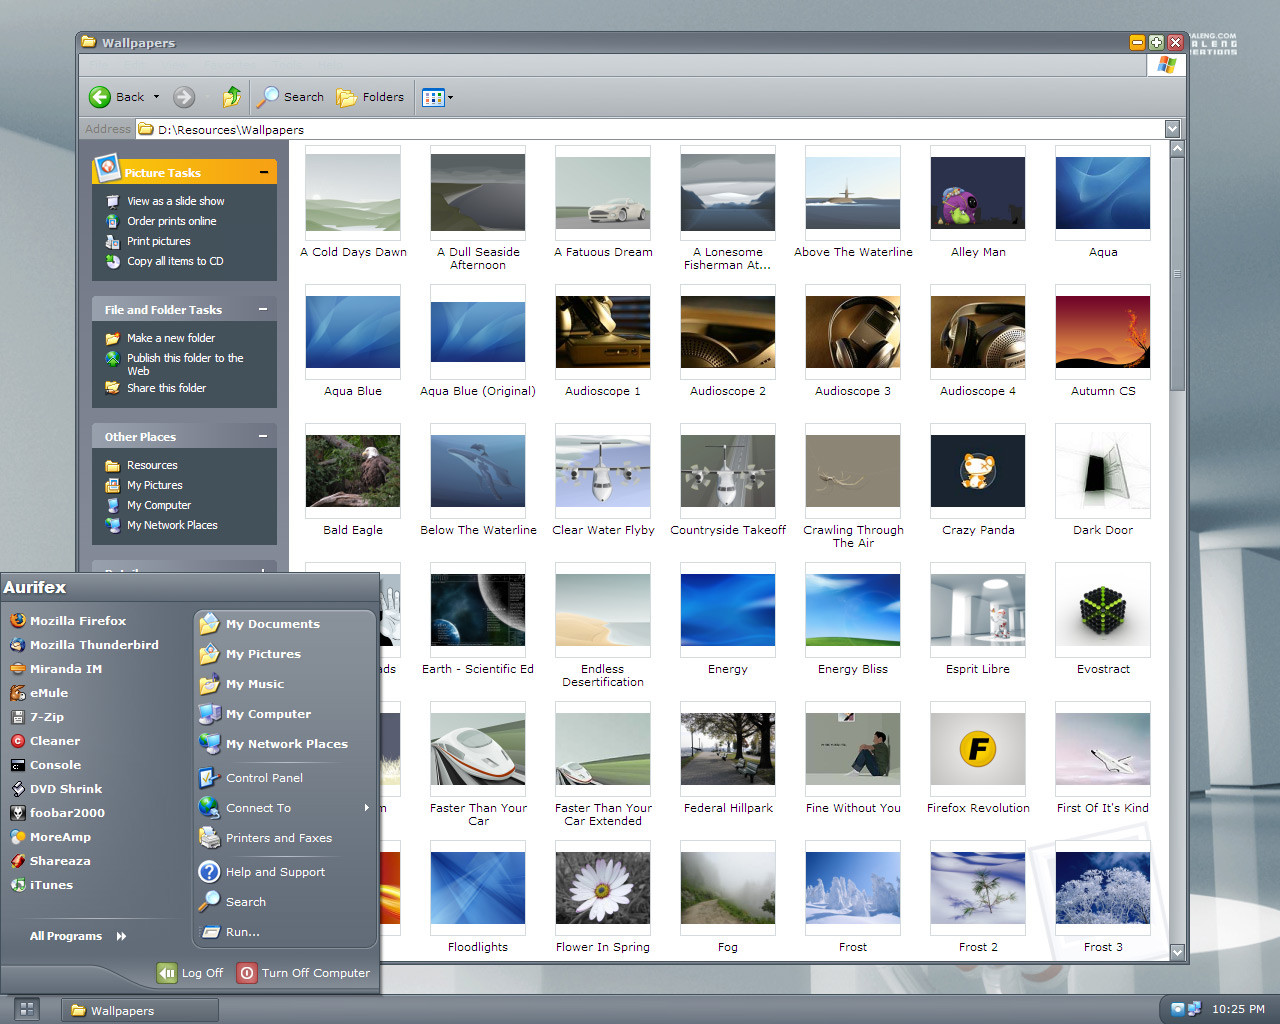Click View as a slide show link
The width and height of the screenshot is (1280, 1024).
(175, 201)
